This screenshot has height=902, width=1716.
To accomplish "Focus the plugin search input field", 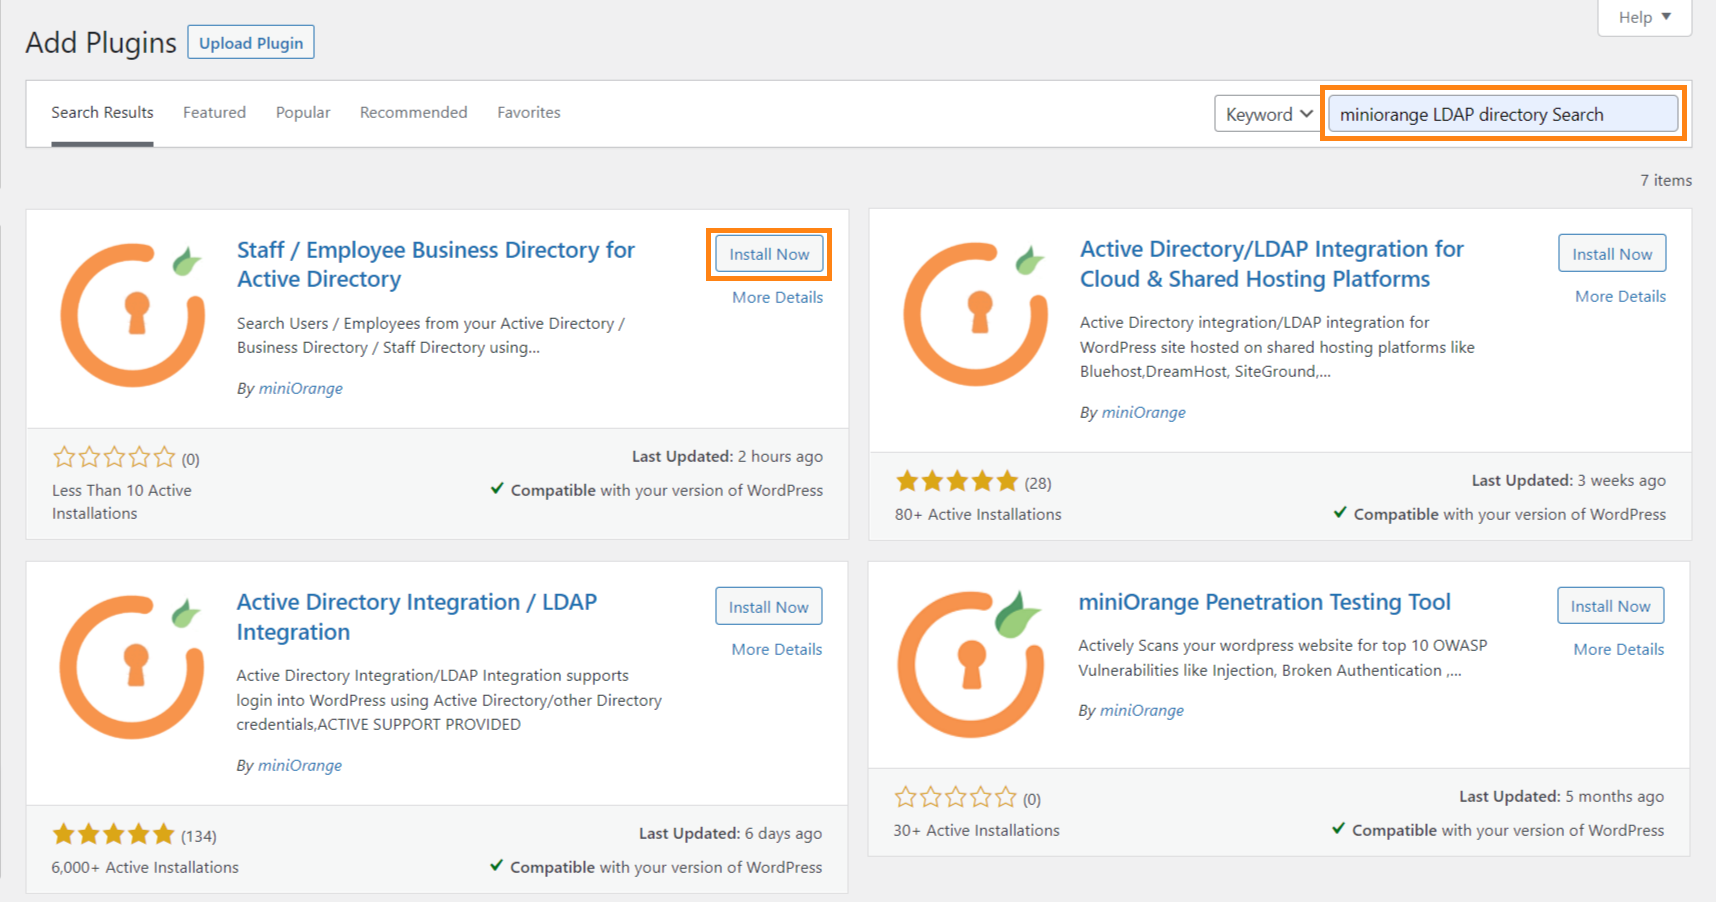I will pos(1503,113).
